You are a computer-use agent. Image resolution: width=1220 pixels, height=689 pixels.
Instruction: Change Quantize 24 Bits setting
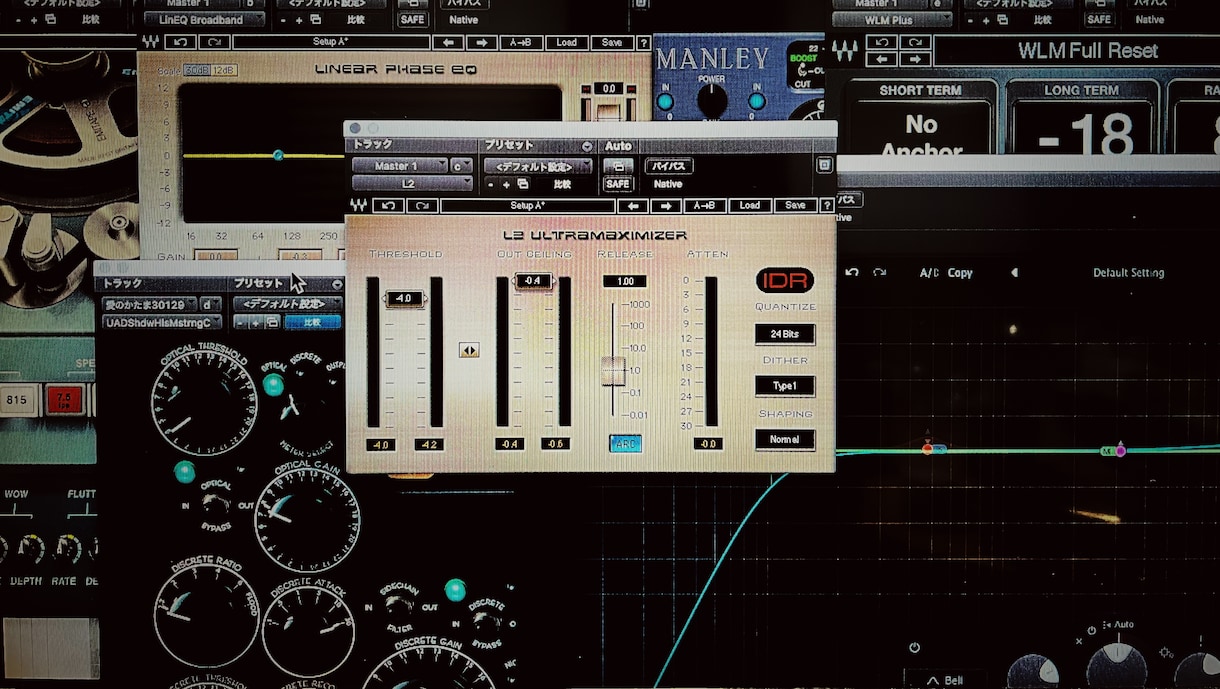(x=785, y=334)
